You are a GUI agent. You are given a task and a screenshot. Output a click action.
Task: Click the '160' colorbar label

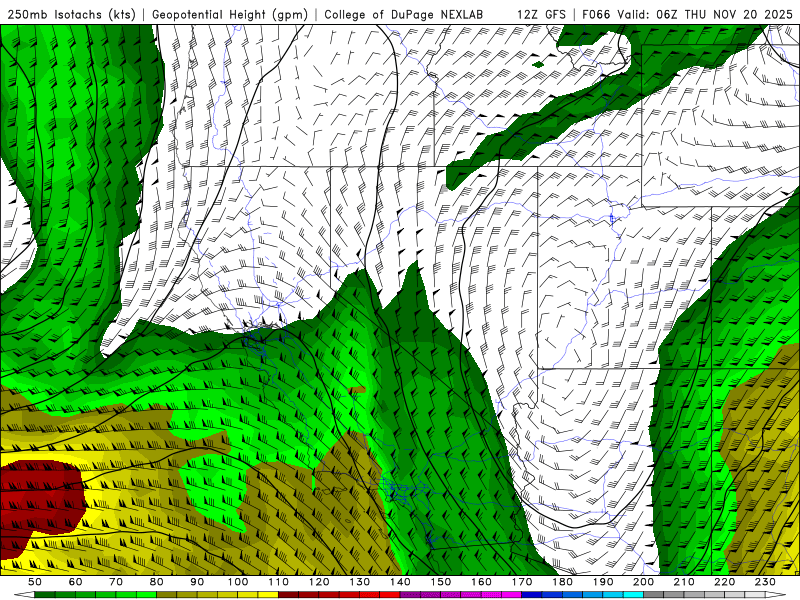pyautogui.click(x=481, y=582)
